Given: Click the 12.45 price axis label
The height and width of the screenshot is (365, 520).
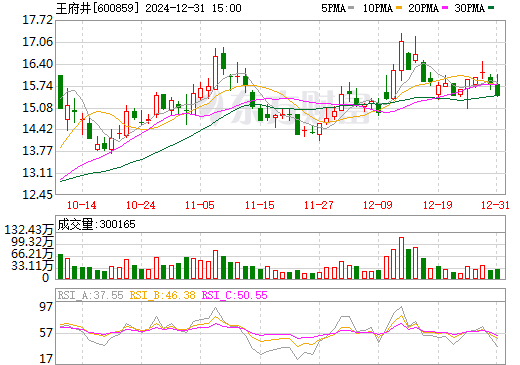Looking at the screenshot, I should point(37,194).
